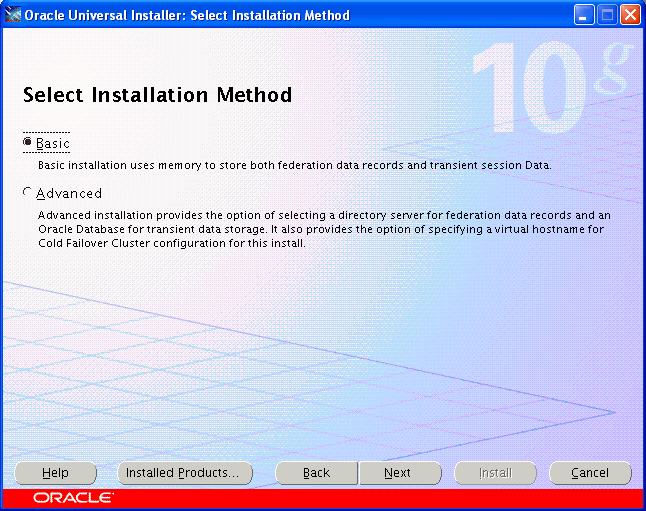
Task: Proceed with the Next button
Action: 400,473
